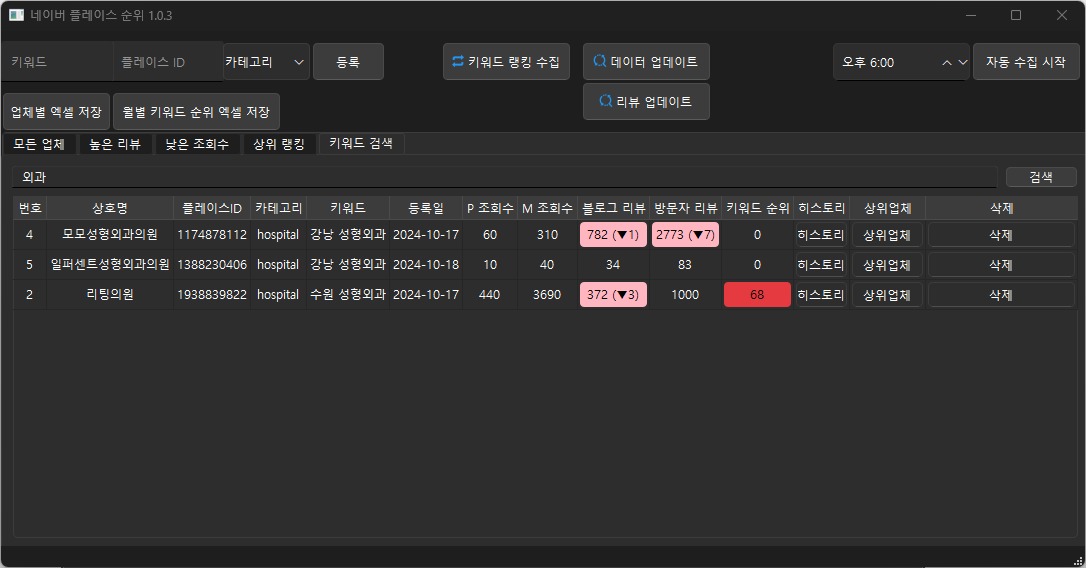1086x568 pixels.
Task: Click the pink 2773 (▼7) visitor review cell
Action: tap(686, 235)
